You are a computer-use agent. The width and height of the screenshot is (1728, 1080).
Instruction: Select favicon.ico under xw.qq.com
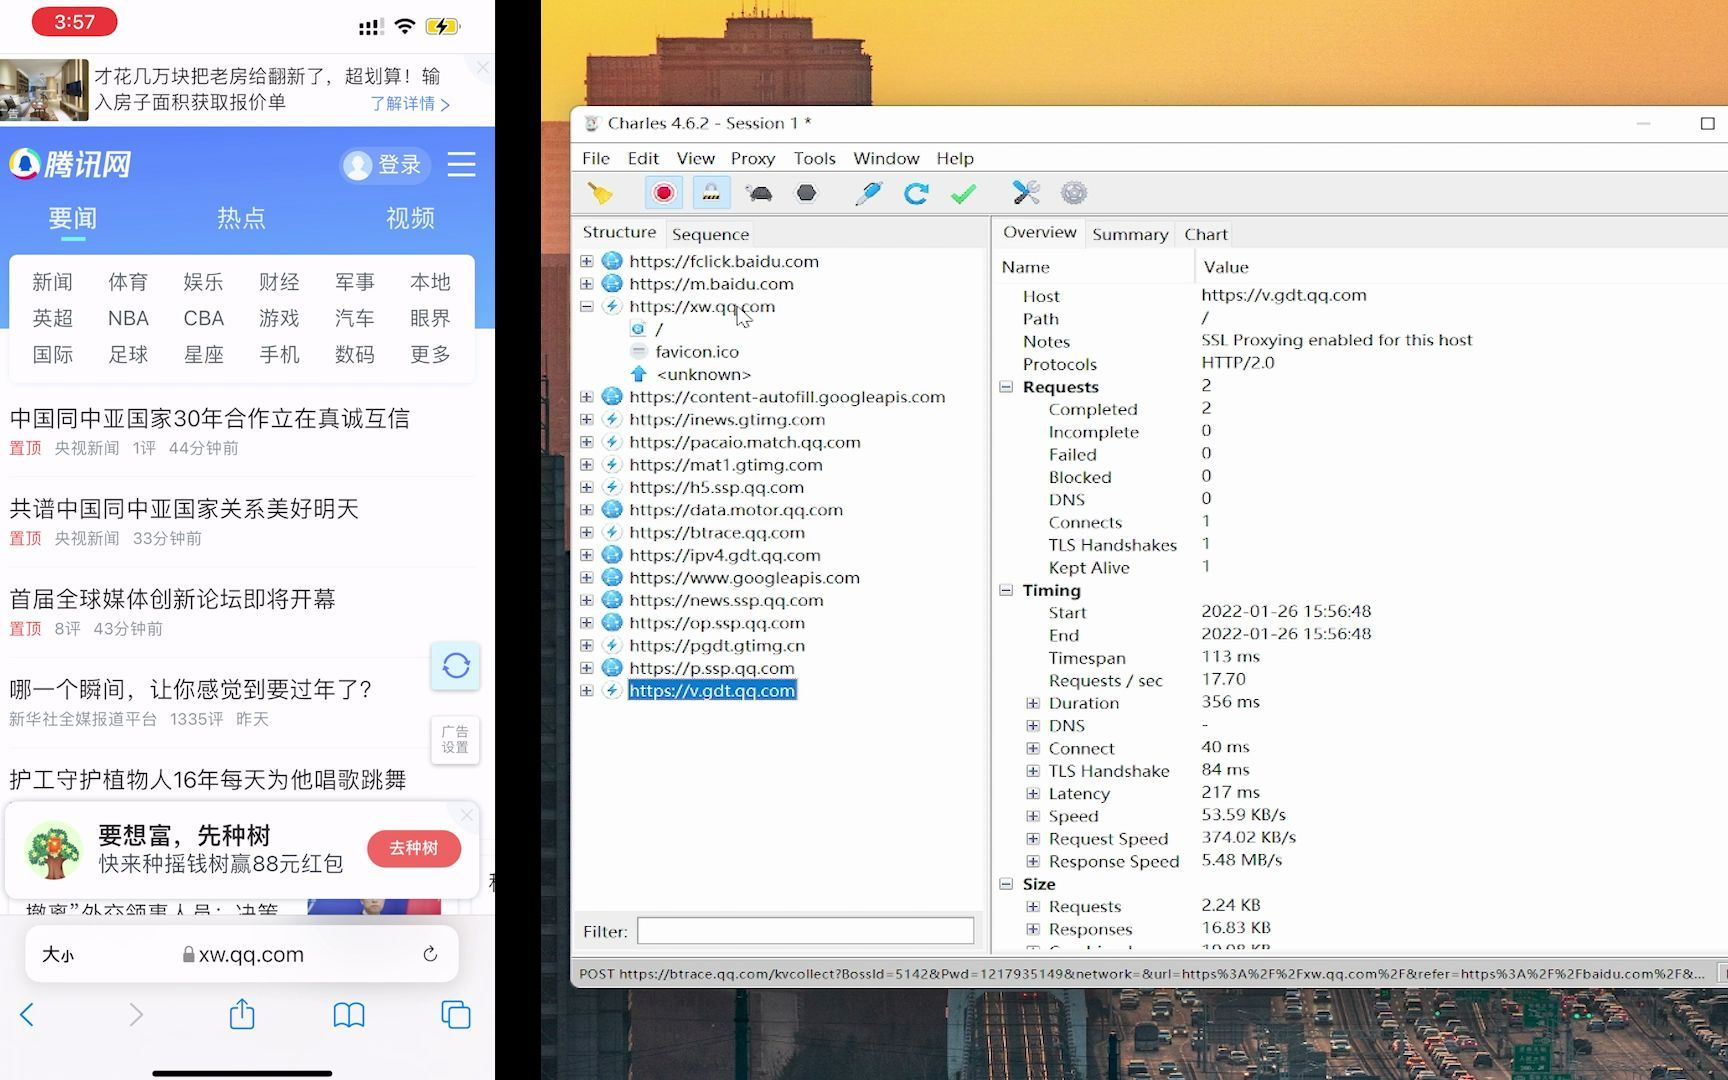click(697, 352)
